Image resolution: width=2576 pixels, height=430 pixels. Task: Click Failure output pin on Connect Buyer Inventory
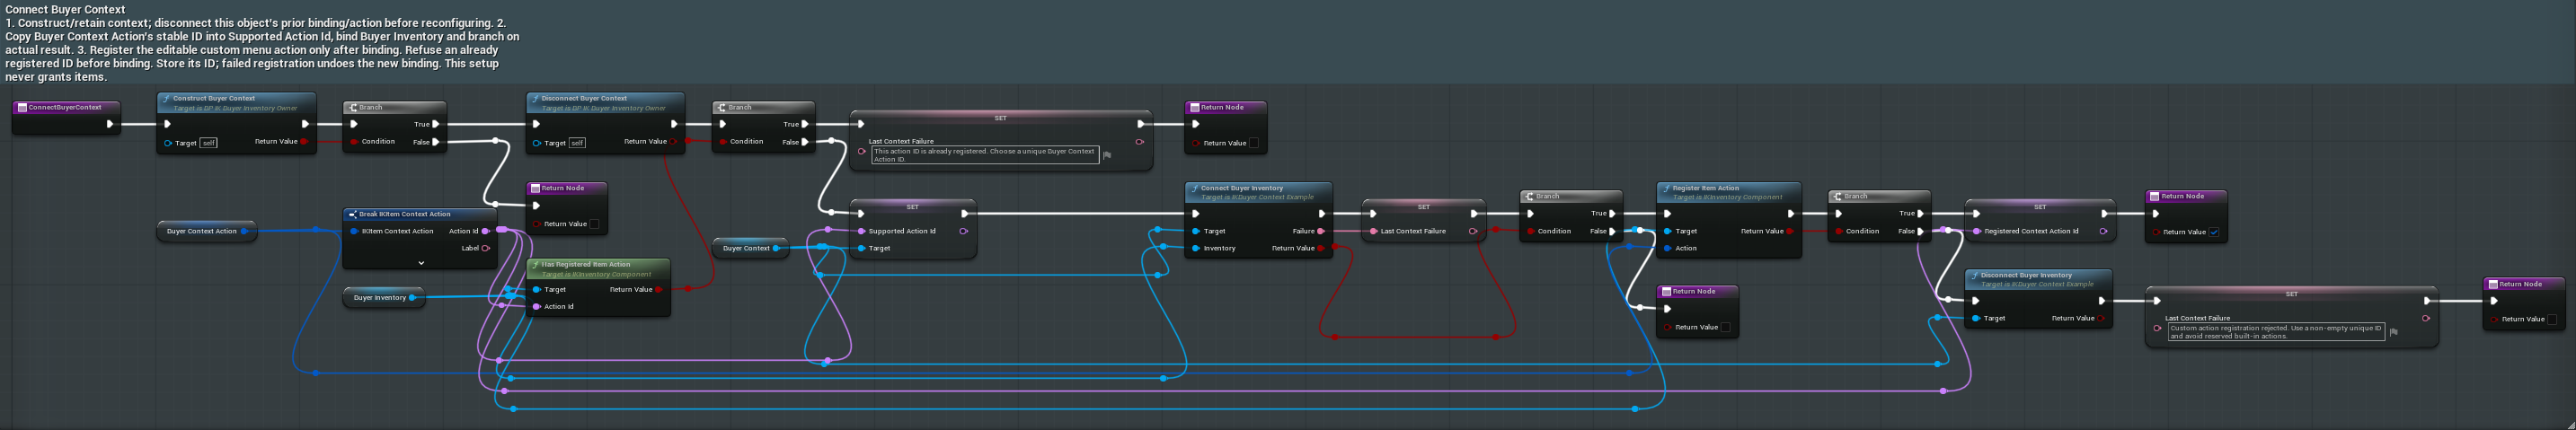tap(1321, 231)
